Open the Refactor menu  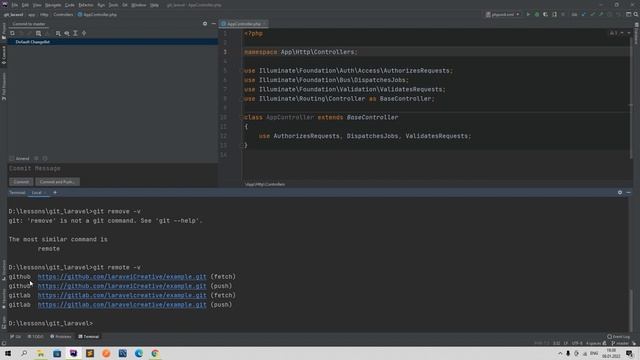click(x=86, y=5)
